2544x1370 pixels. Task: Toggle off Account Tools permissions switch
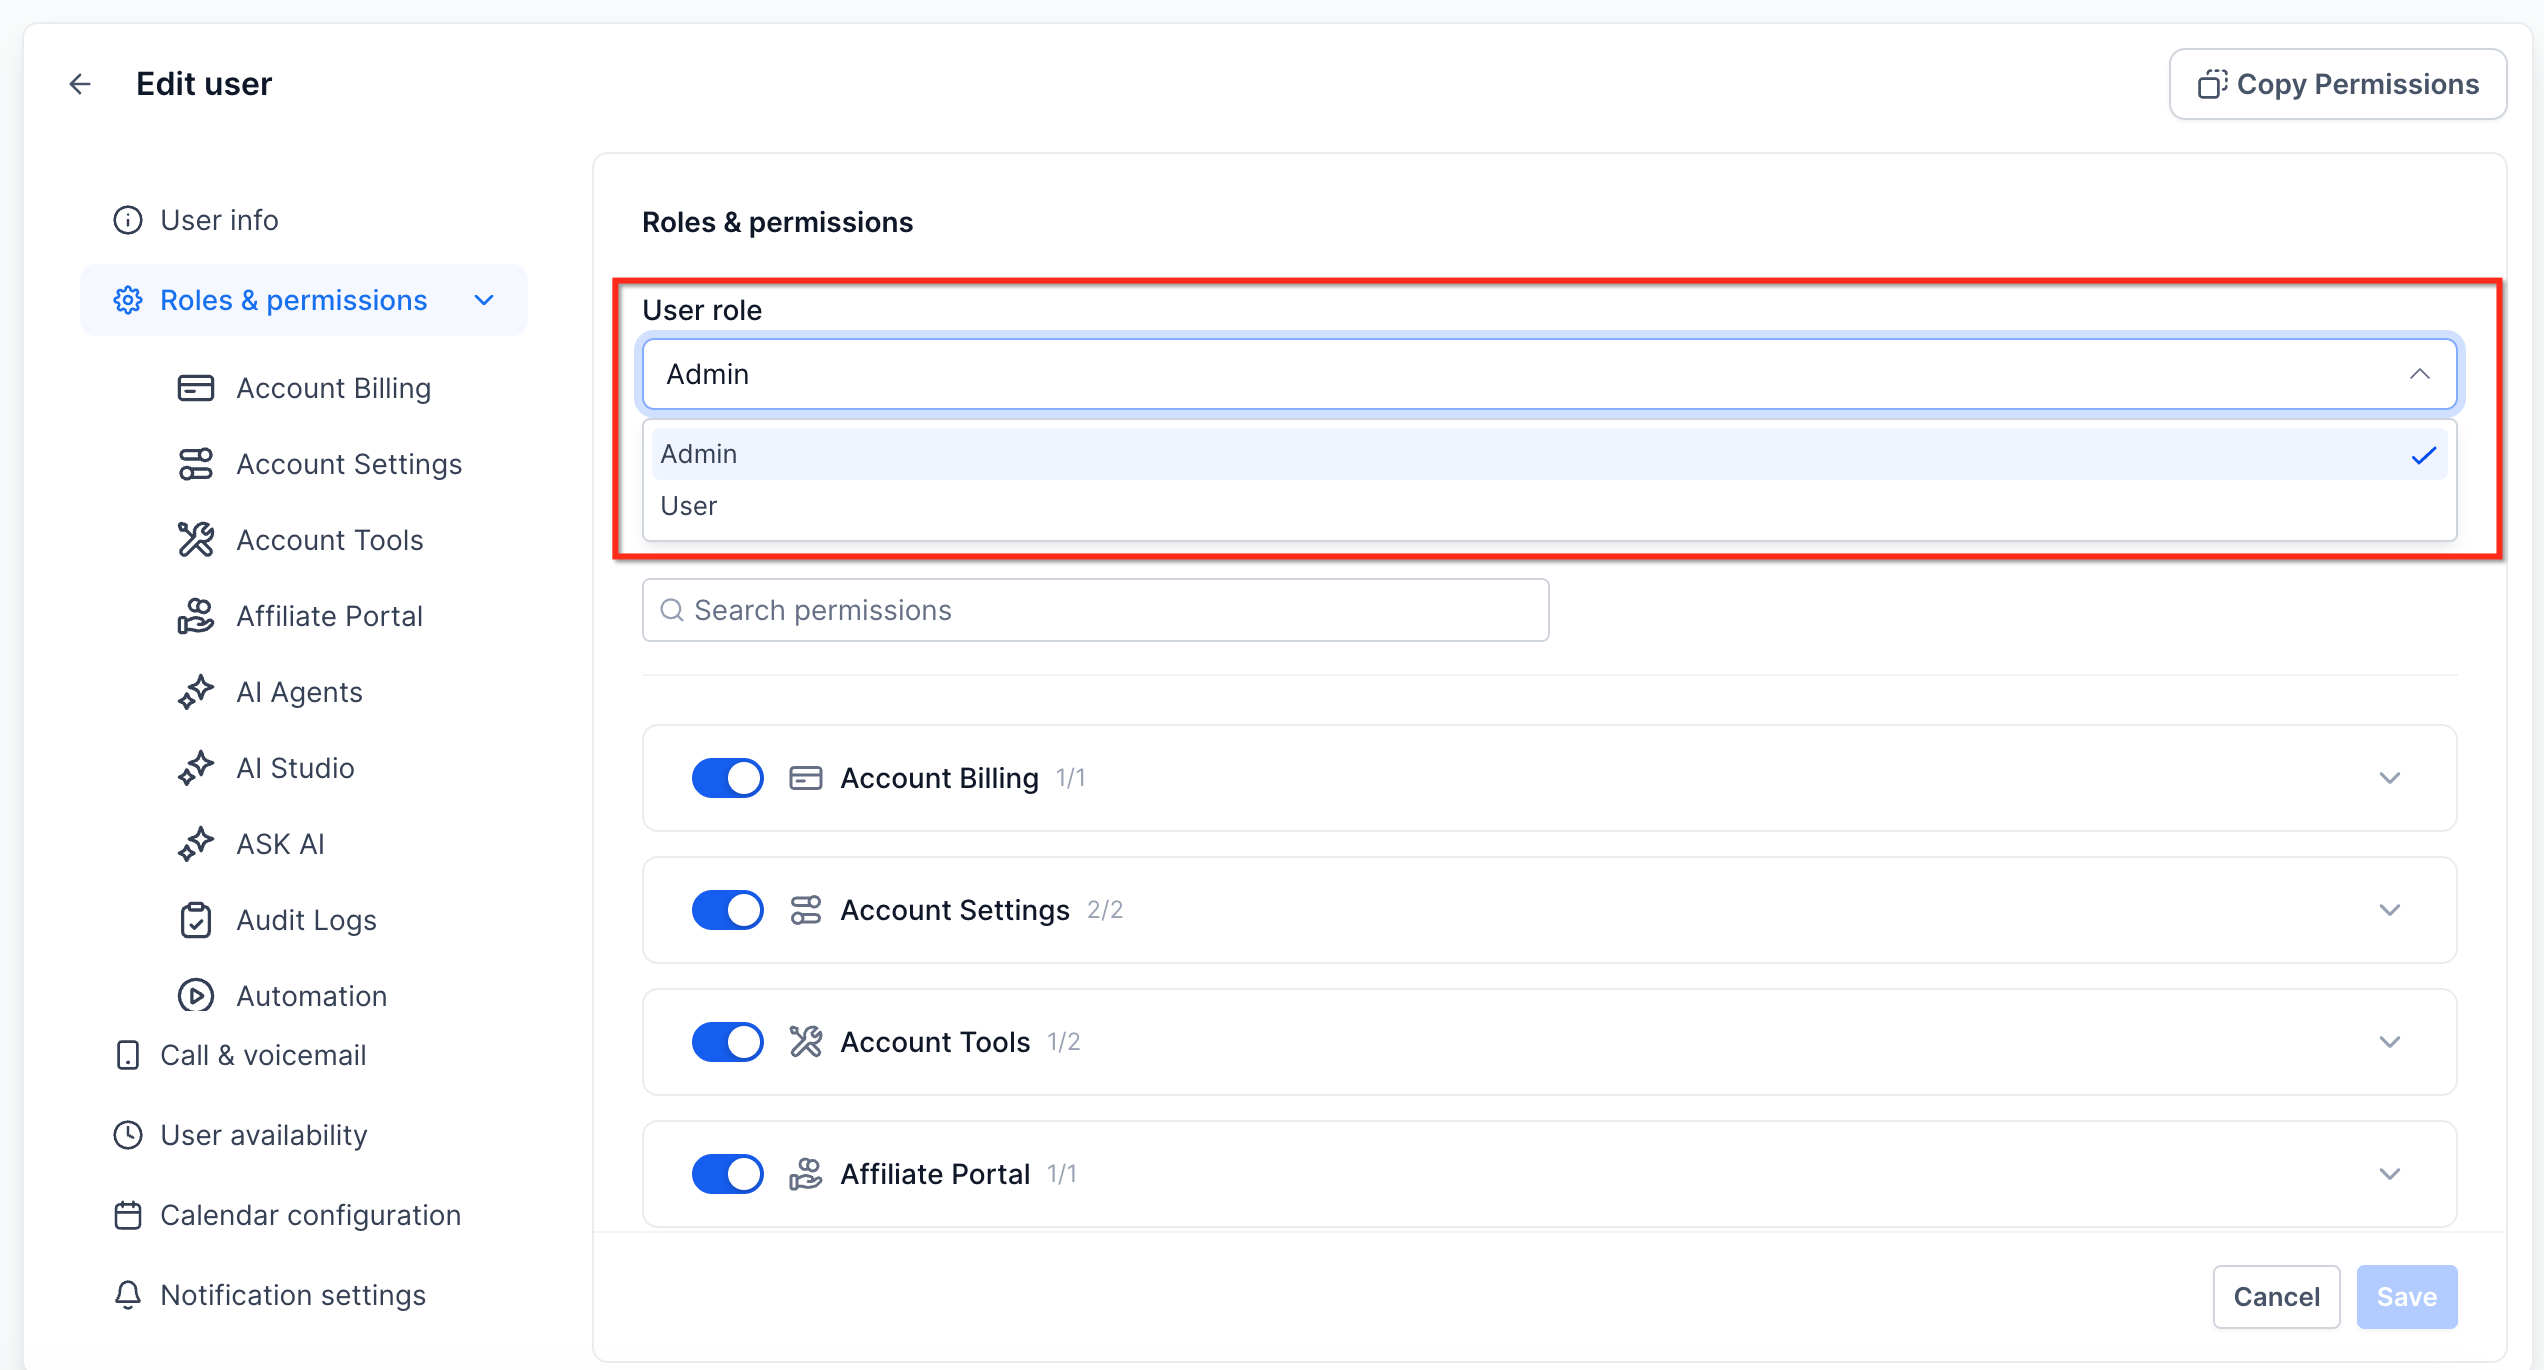tap(727, 1042)
